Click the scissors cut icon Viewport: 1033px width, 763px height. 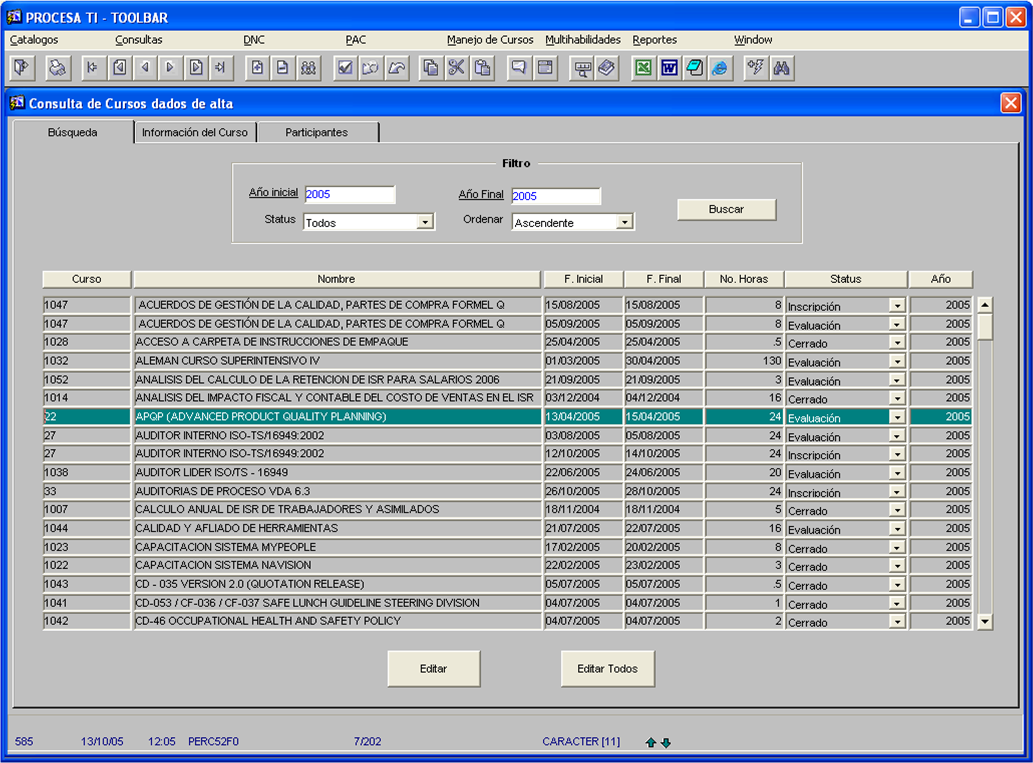point(456,68)
